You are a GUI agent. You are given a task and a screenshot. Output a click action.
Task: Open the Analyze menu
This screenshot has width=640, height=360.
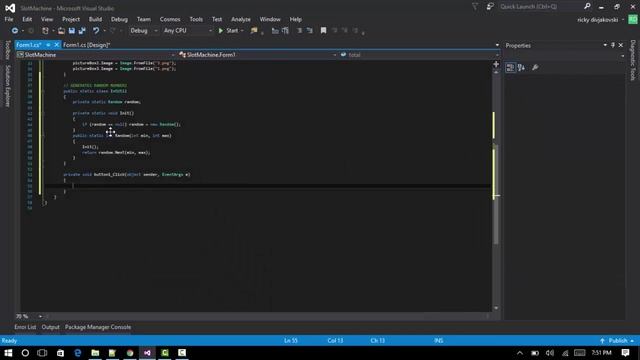click(241, 19)
